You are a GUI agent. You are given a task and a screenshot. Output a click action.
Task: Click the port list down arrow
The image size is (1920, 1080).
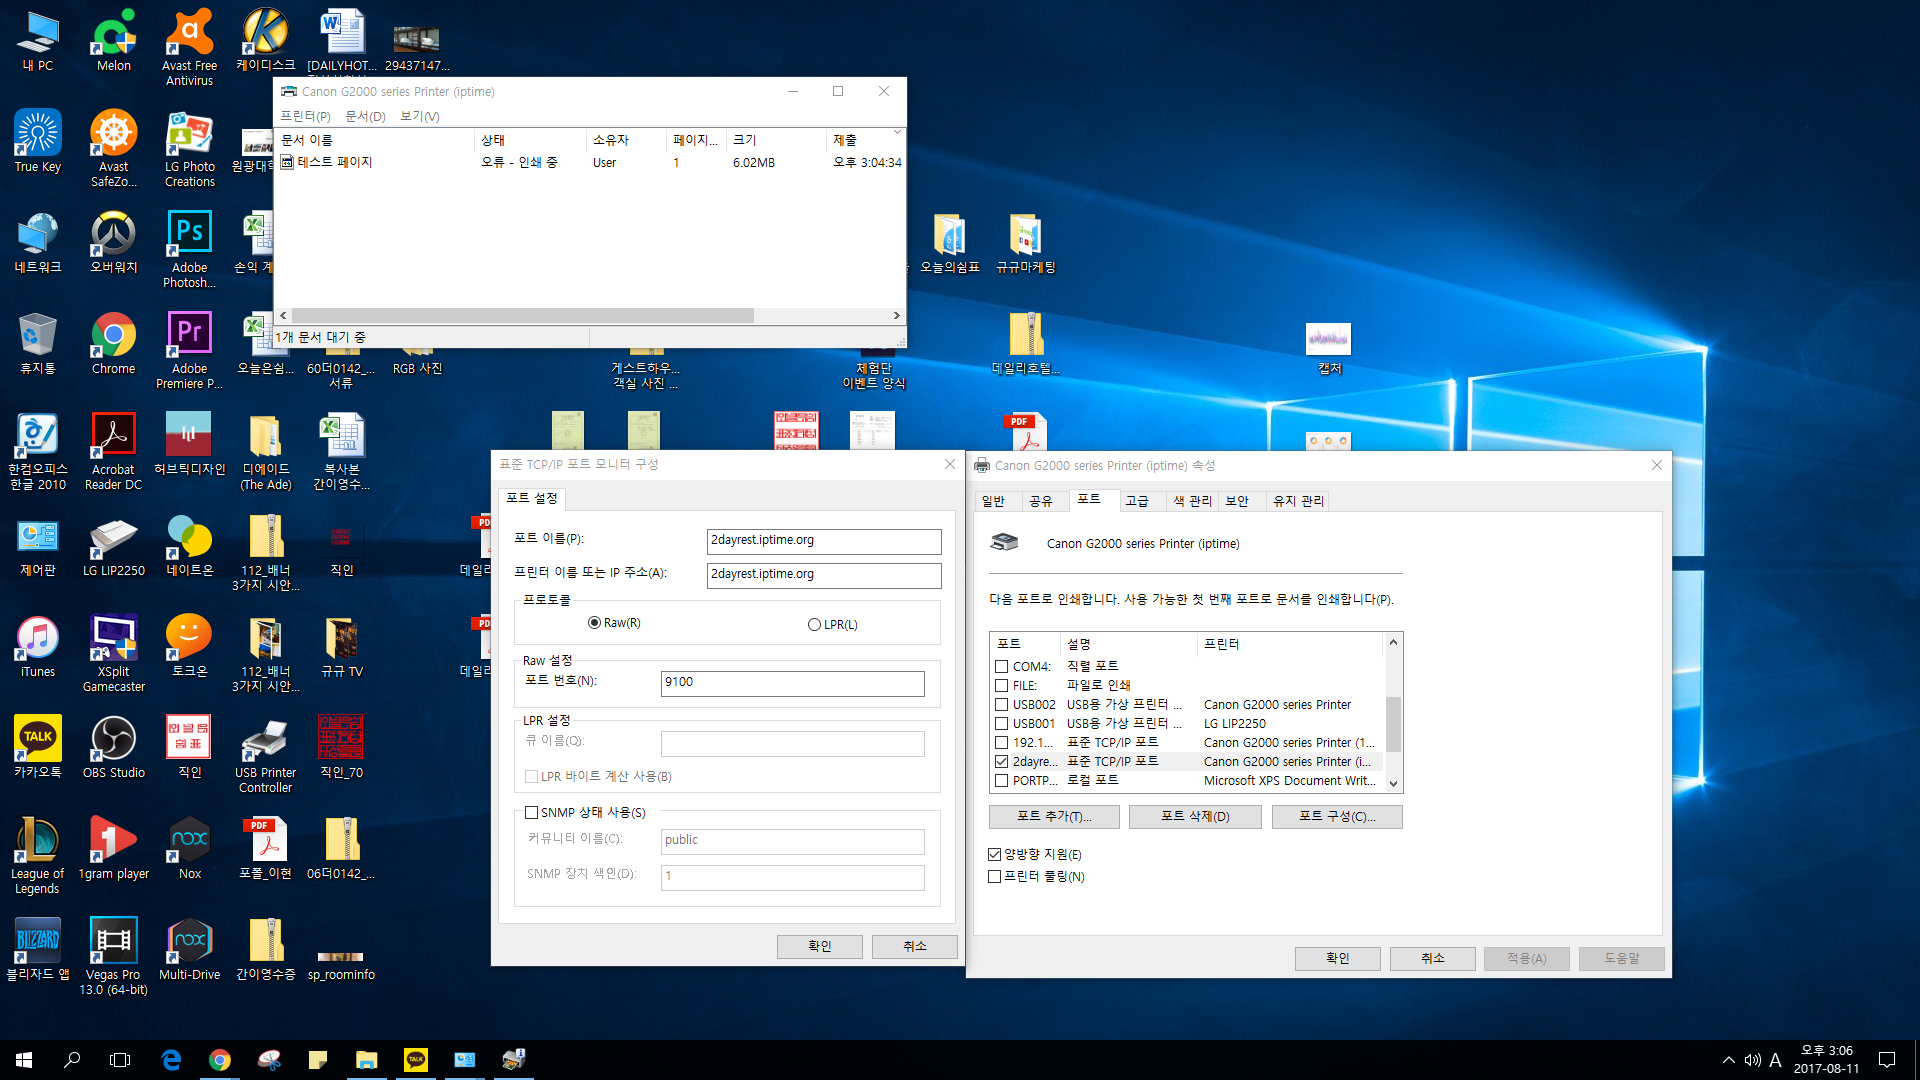pos(1393,785)
